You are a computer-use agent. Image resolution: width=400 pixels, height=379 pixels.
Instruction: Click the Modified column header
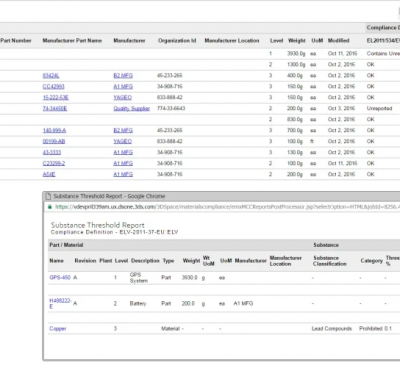coord(338,41)
